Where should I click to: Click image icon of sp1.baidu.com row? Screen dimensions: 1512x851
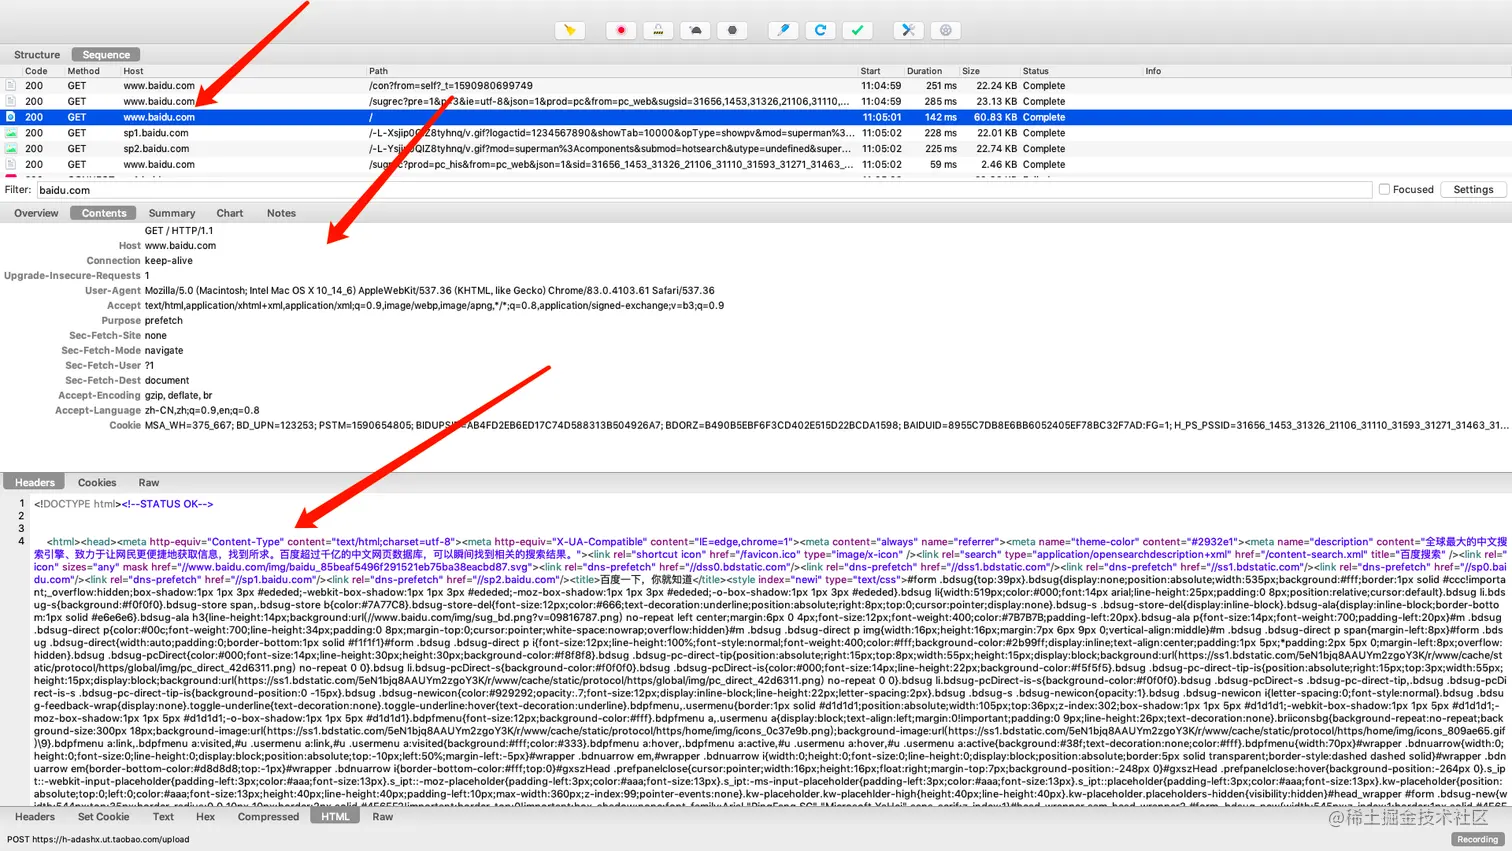click(11, 133)
